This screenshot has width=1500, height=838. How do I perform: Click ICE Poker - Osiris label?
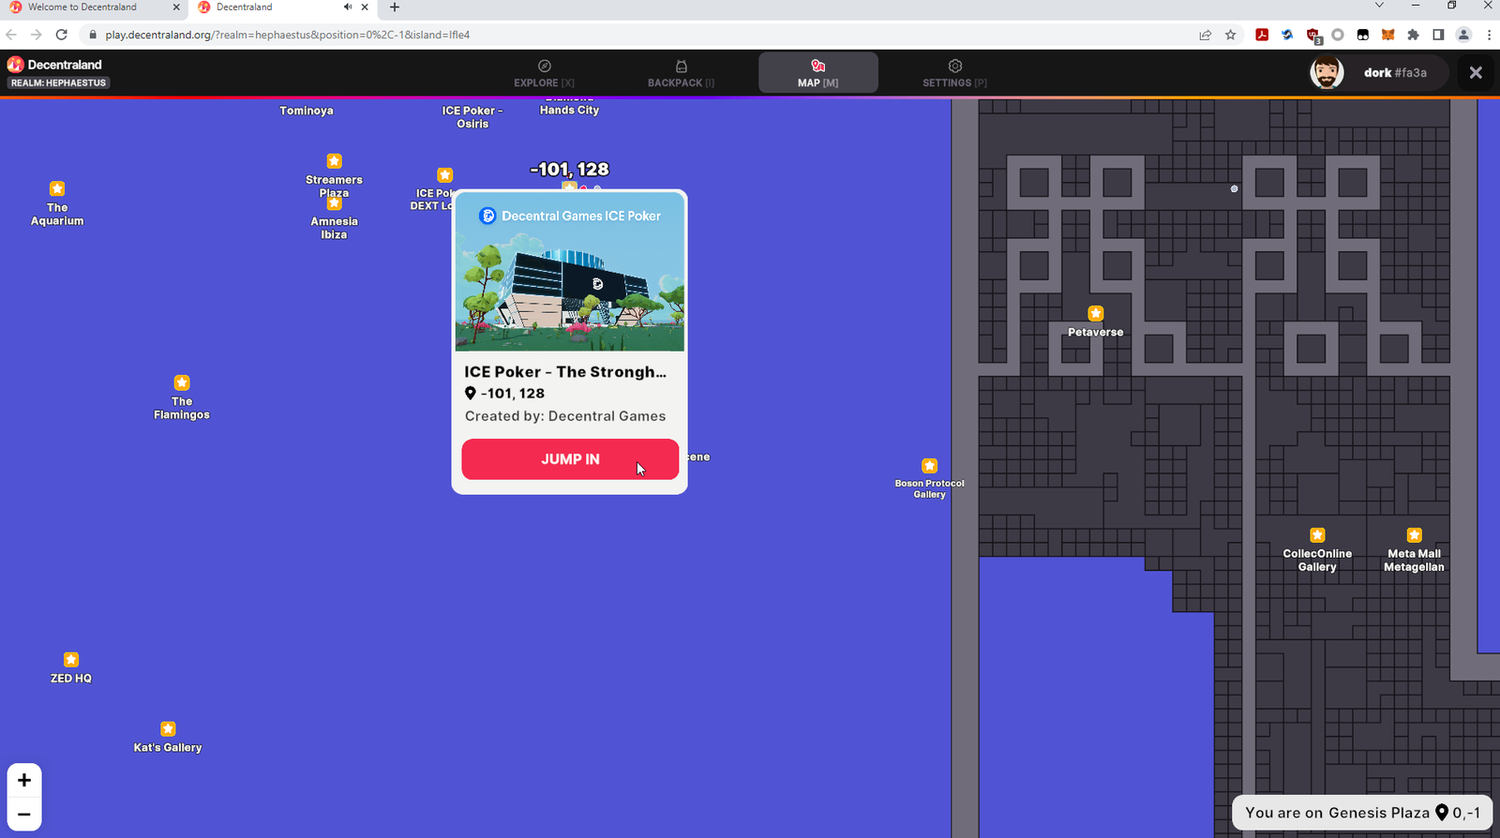(x=473, y=117)
